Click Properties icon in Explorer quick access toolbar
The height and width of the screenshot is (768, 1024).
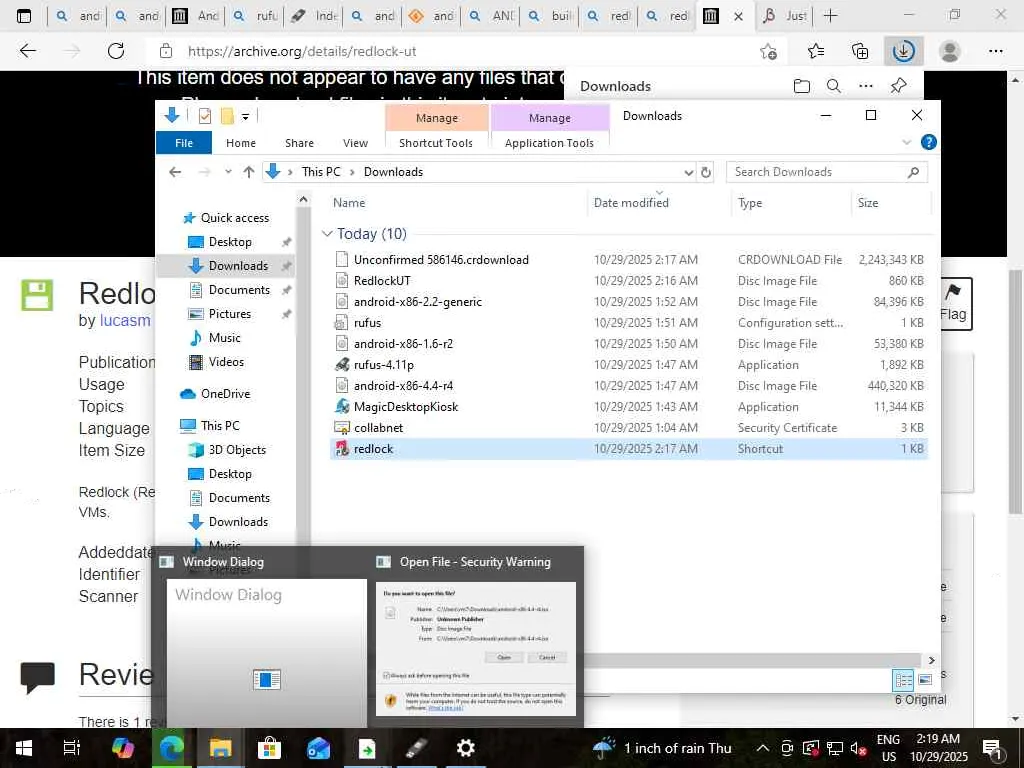204,116
